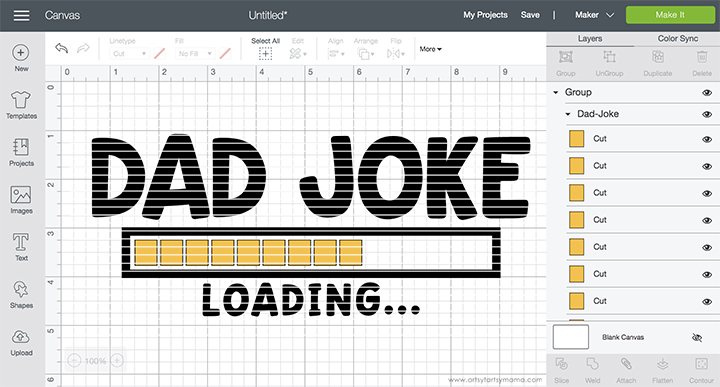This screenshot has height=387, width=720.
Task: Open the Templates panel
Action: coord(21,105)
